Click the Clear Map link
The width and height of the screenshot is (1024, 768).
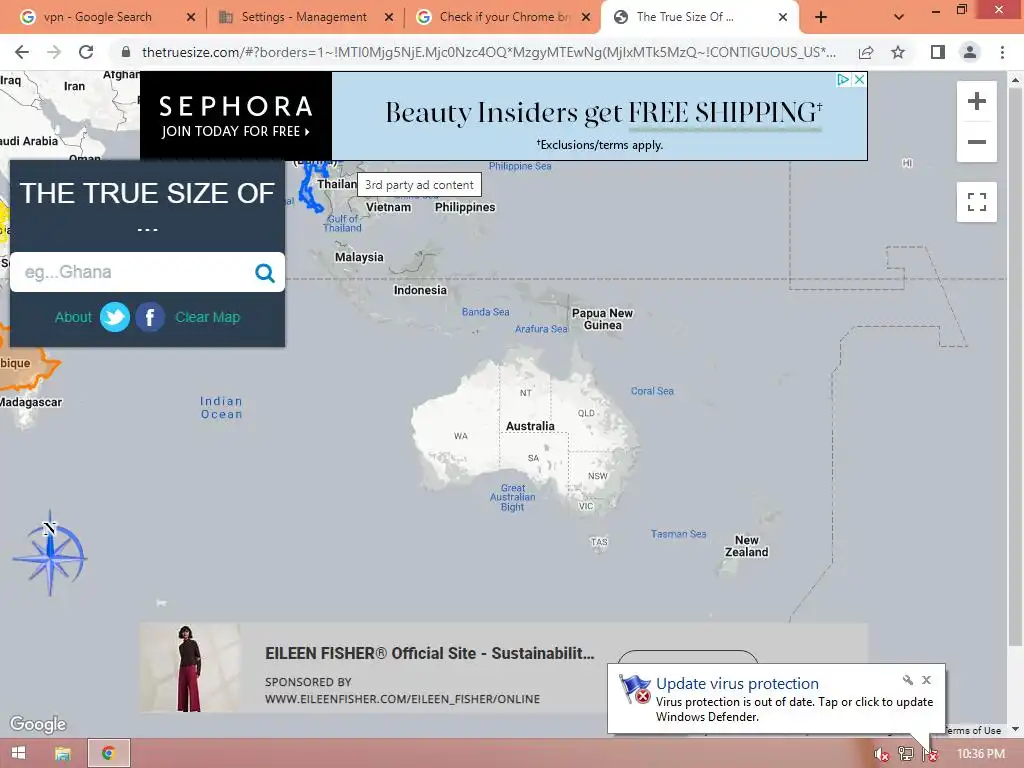[208, 317]
